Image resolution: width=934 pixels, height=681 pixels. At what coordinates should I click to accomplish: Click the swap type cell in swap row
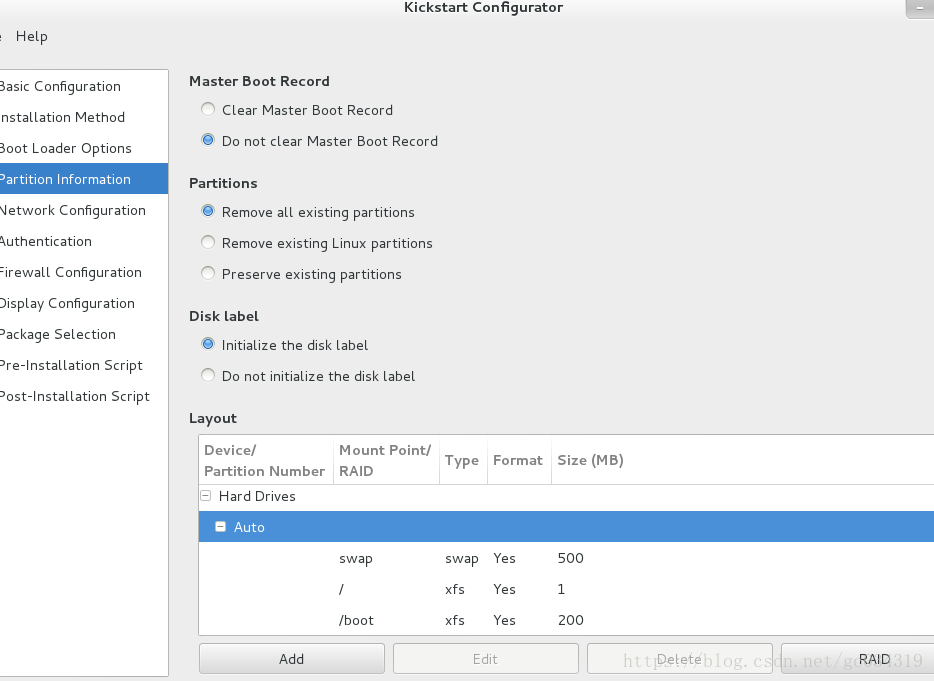(x=462, y=559)
